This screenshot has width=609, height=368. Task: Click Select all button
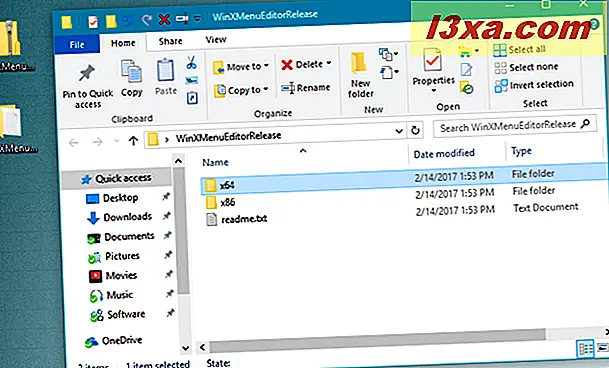519,49
